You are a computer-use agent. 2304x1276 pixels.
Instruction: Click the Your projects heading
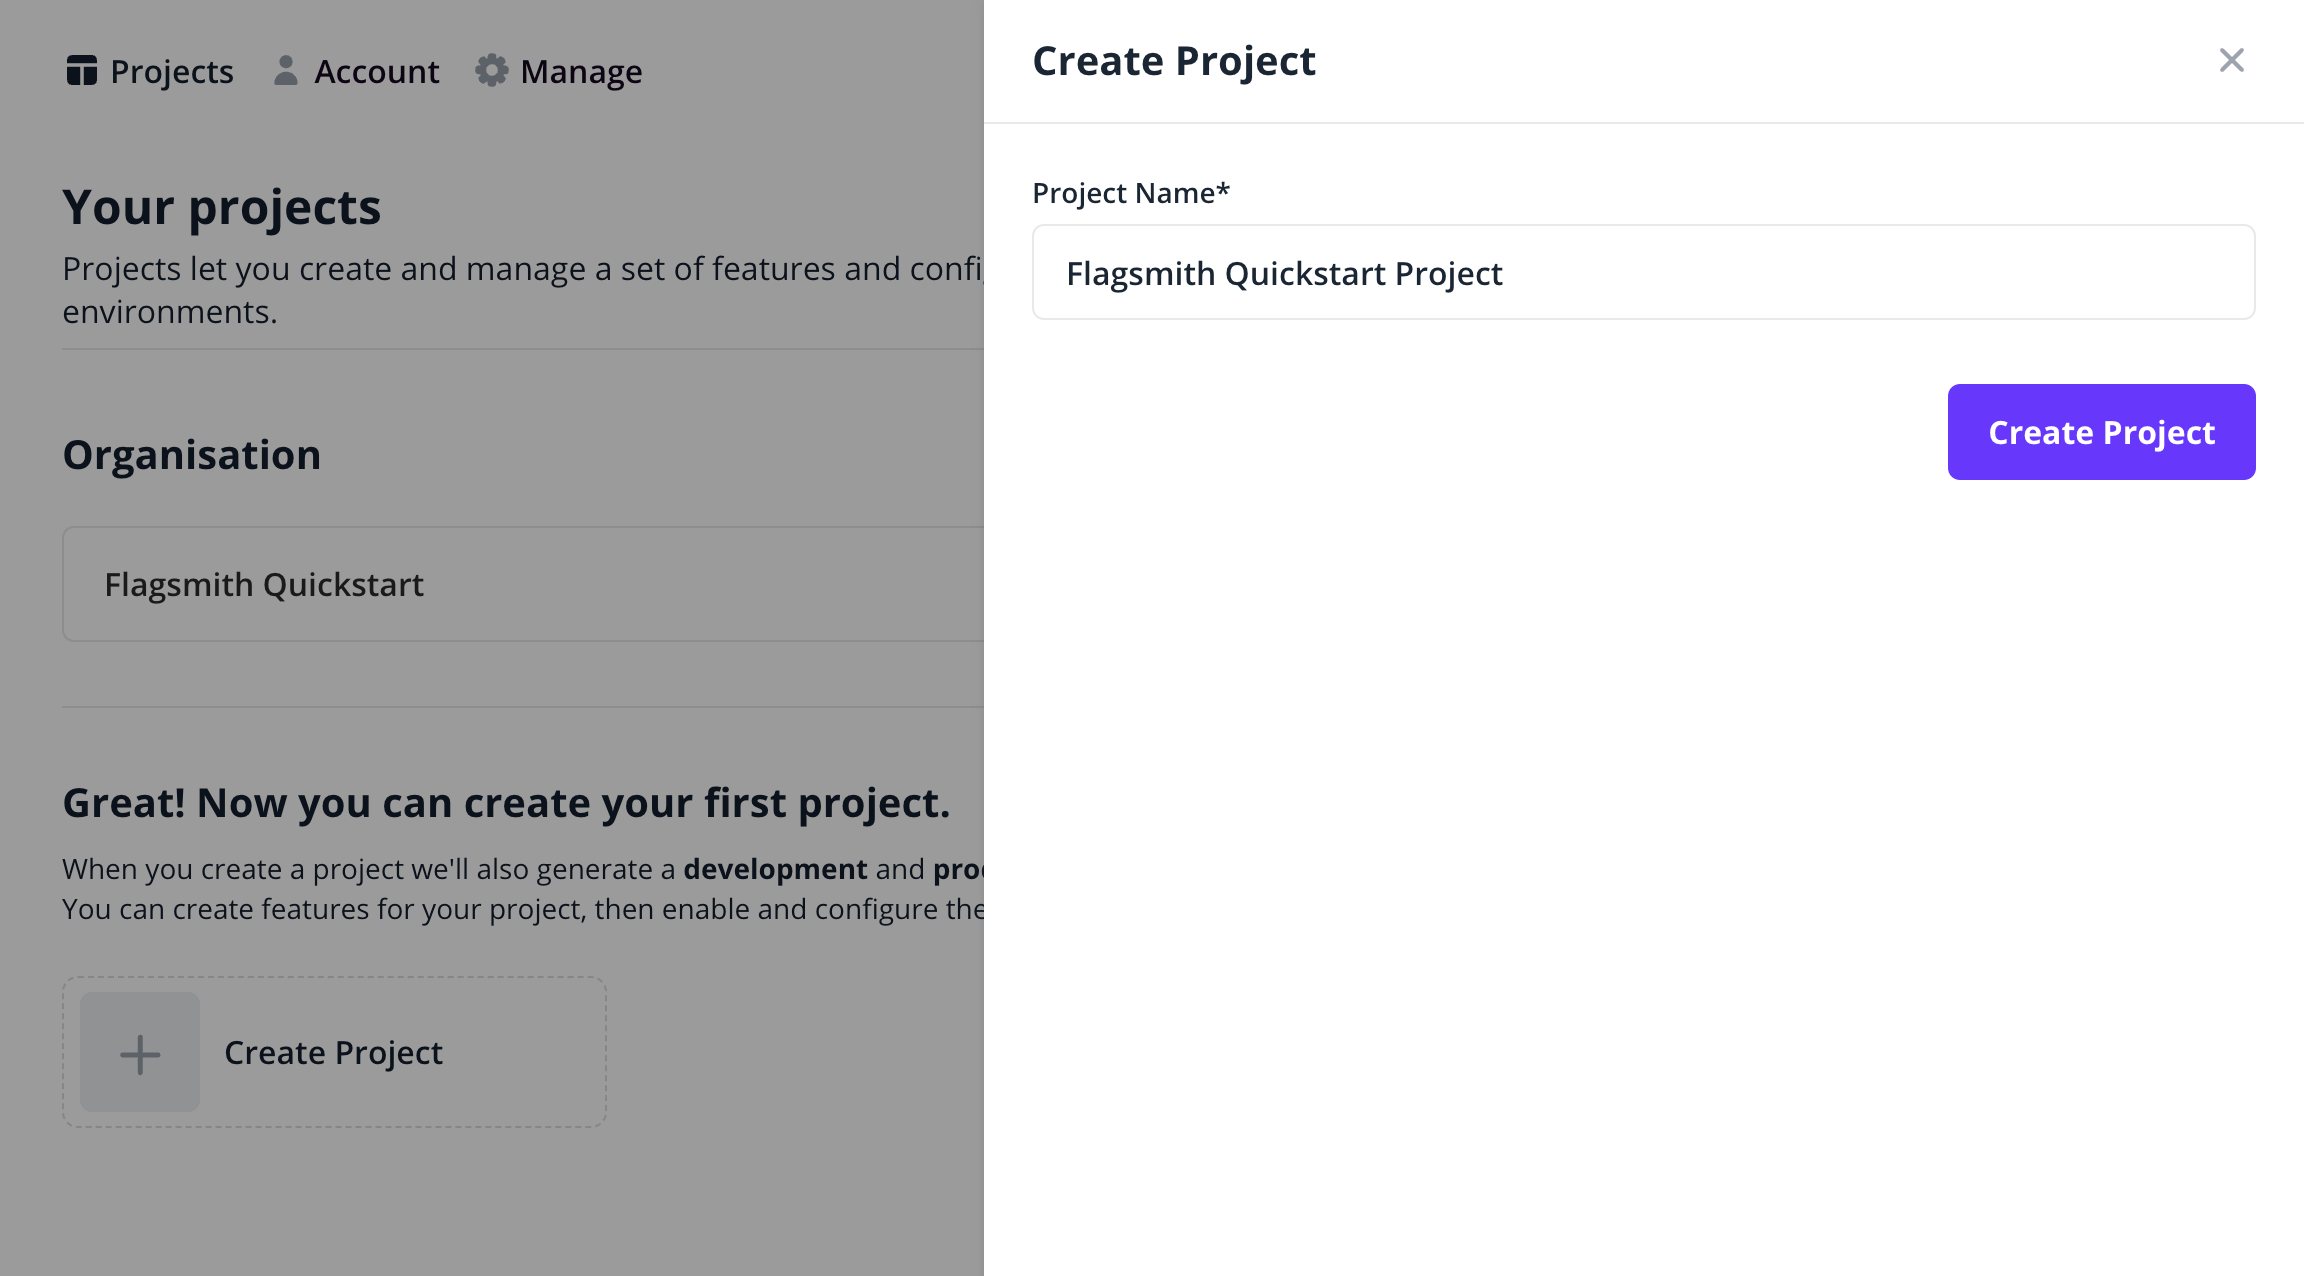pos(221,207)
